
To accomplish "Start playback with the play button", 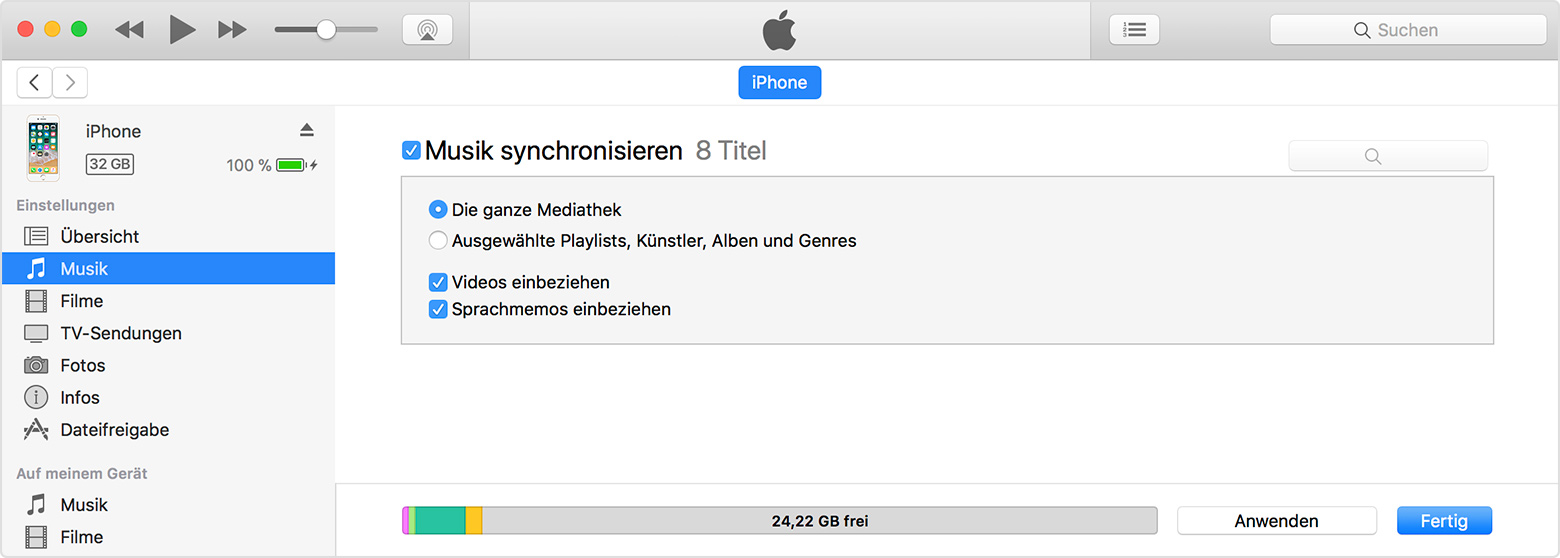I will [182, 30].
